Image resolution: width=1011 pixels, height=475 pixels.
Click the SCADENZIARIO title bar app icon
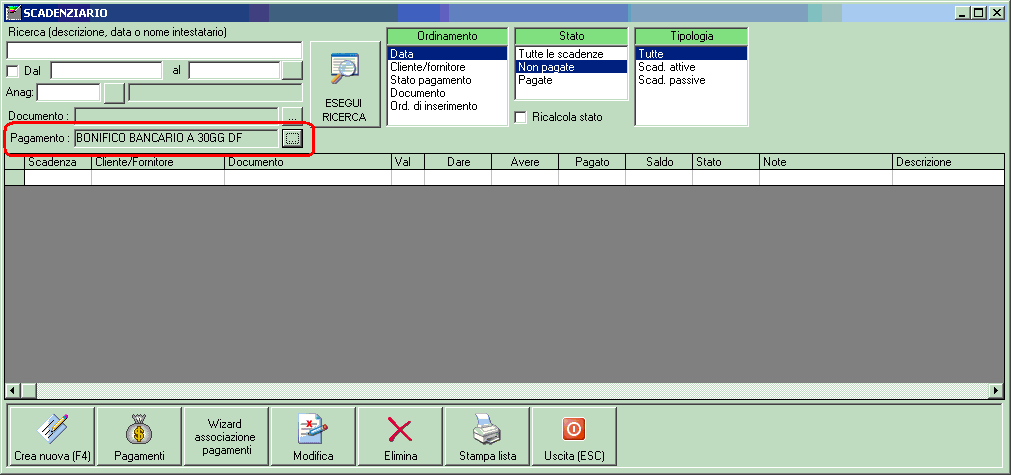pyautogui.click(x=12, y=12)
